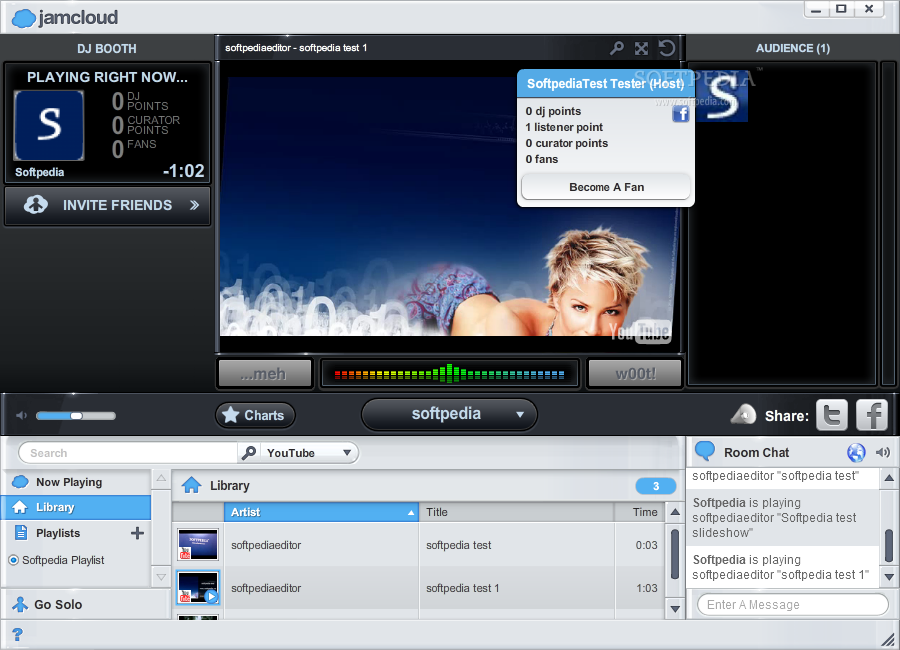Screen dimensions: 900x650
Task: Open Now Playing in sidebar
Action: (x=76, y=482)
